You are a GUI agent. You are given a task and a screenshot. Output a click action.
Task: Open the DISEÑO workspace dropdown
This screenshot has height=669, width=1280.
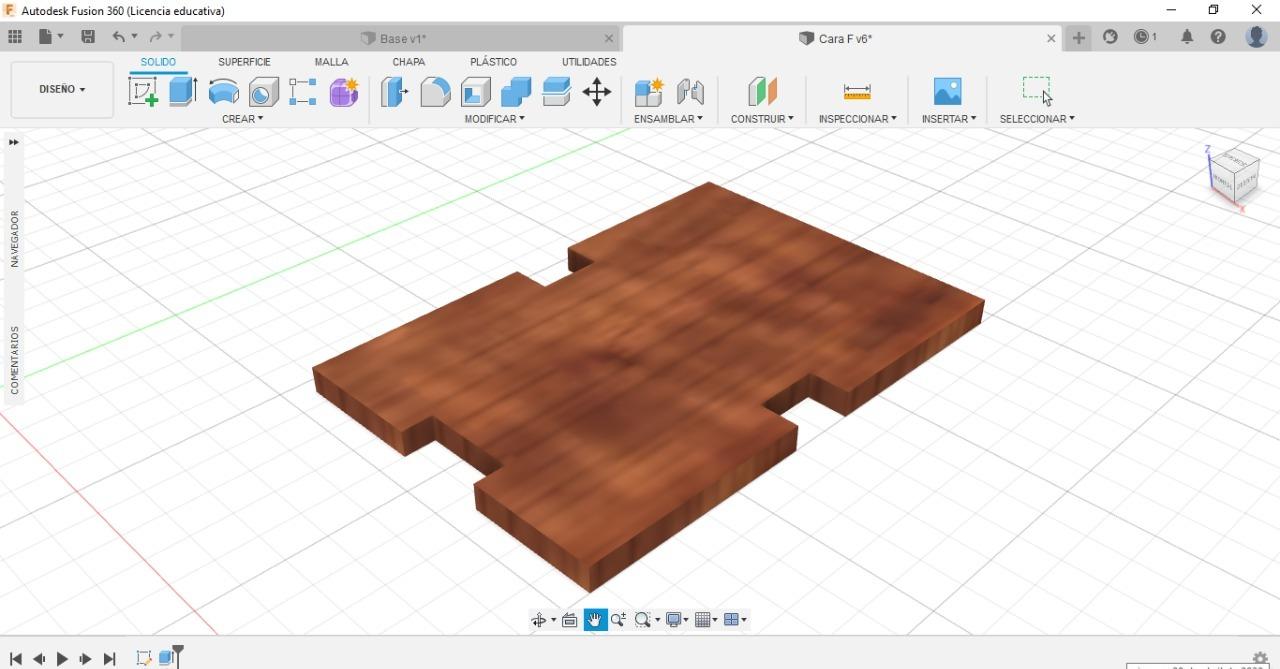coord(62,89)
